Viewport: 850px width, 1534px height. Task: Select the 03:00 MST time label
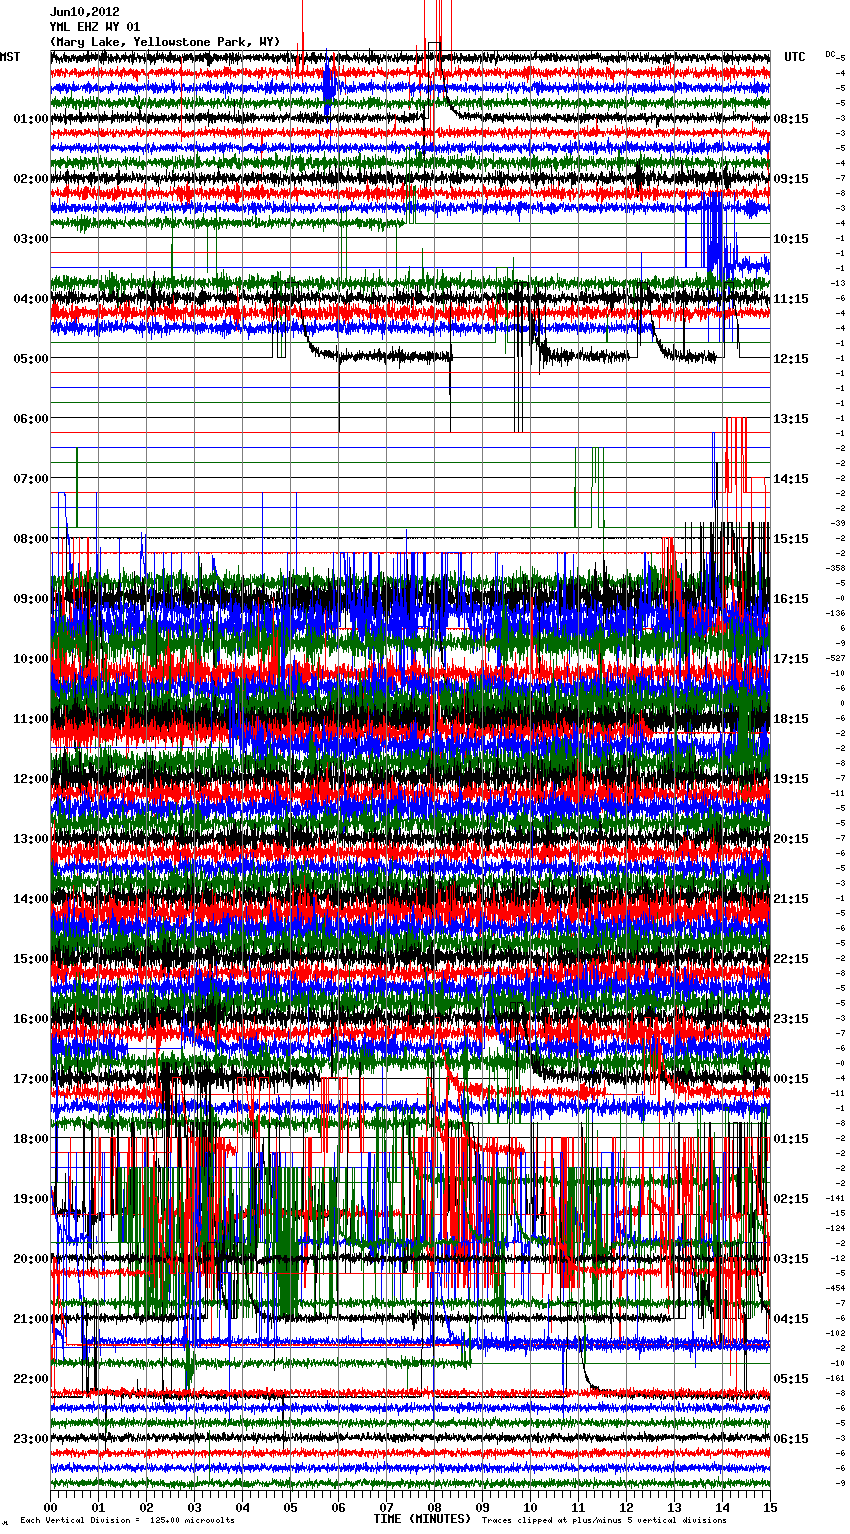31,239
